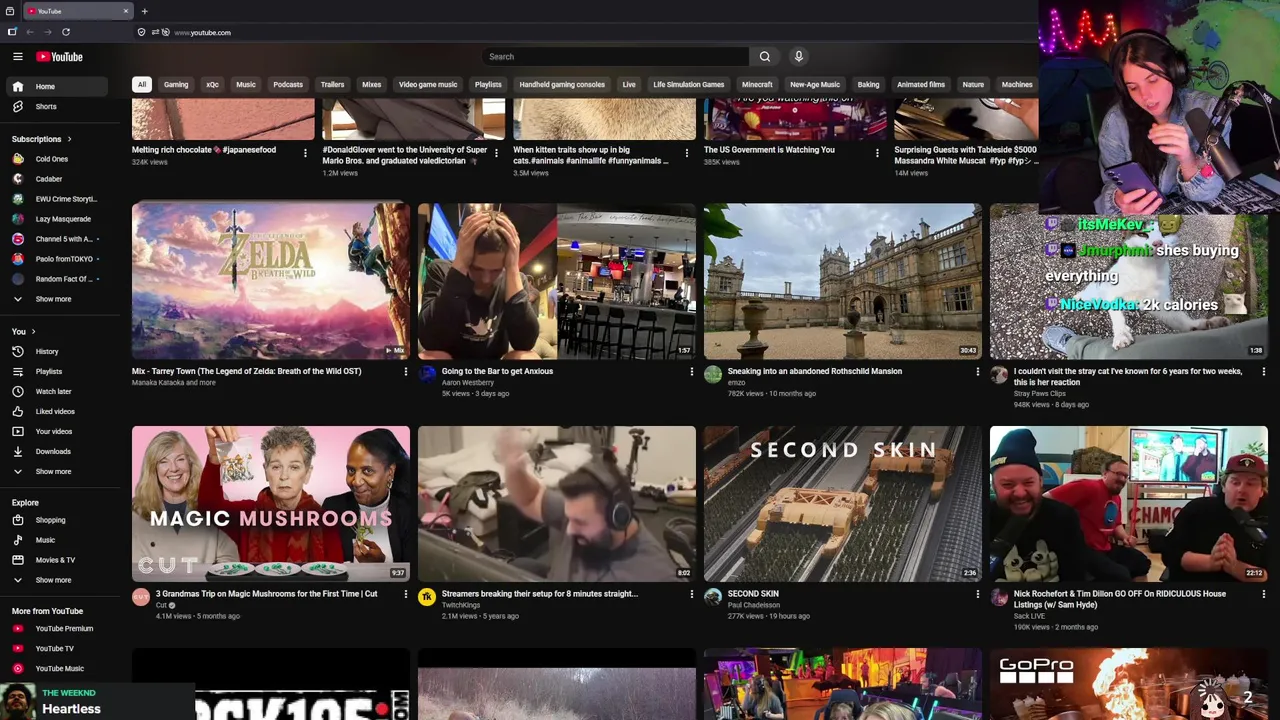Open The US Government is Watching You

pos(769,150)
